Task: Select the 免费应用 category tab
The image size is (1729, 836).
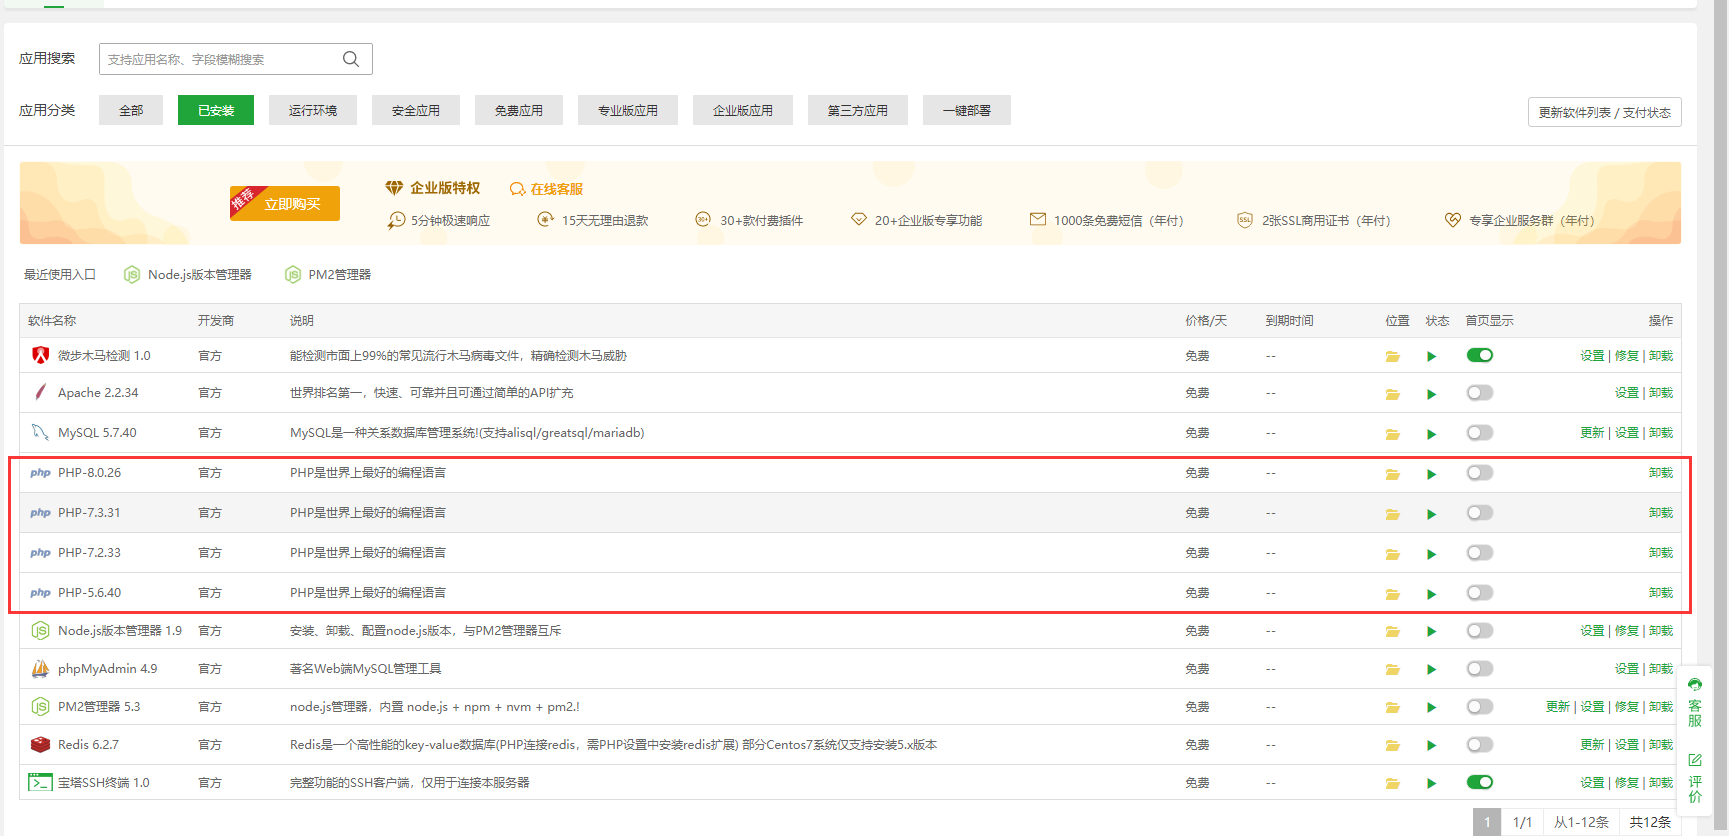Action: pyautogui.click(x=519, y=110)
